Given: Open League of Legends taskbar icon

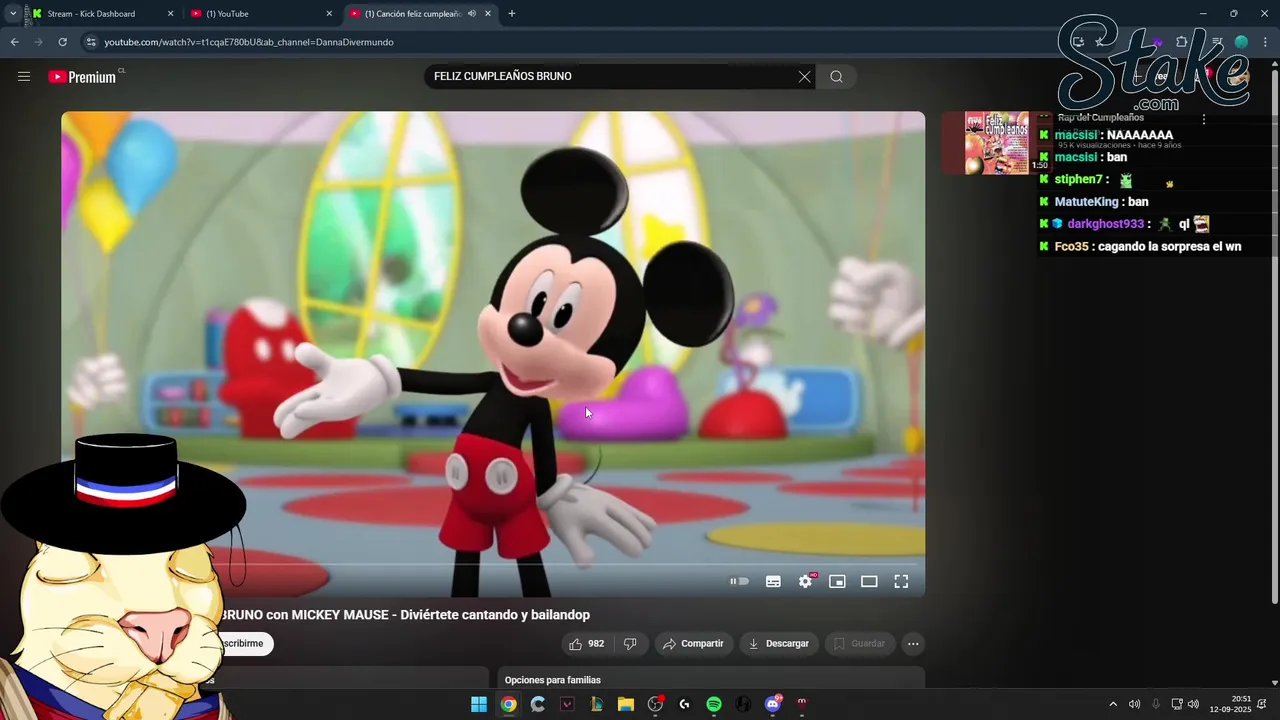Looking at the screenshot, I should (597, 704).
